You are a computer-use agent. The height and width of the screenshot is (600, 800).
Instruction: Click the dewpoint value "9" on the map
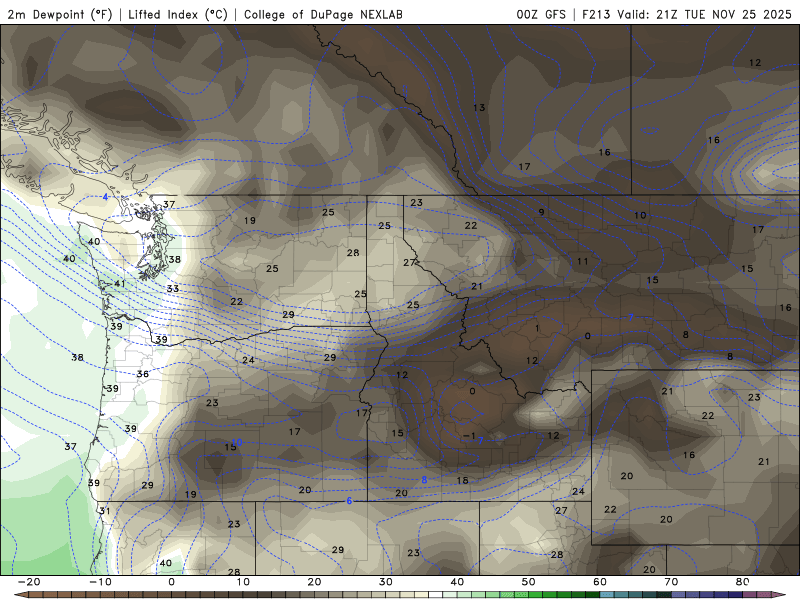[x=541, y=212]
